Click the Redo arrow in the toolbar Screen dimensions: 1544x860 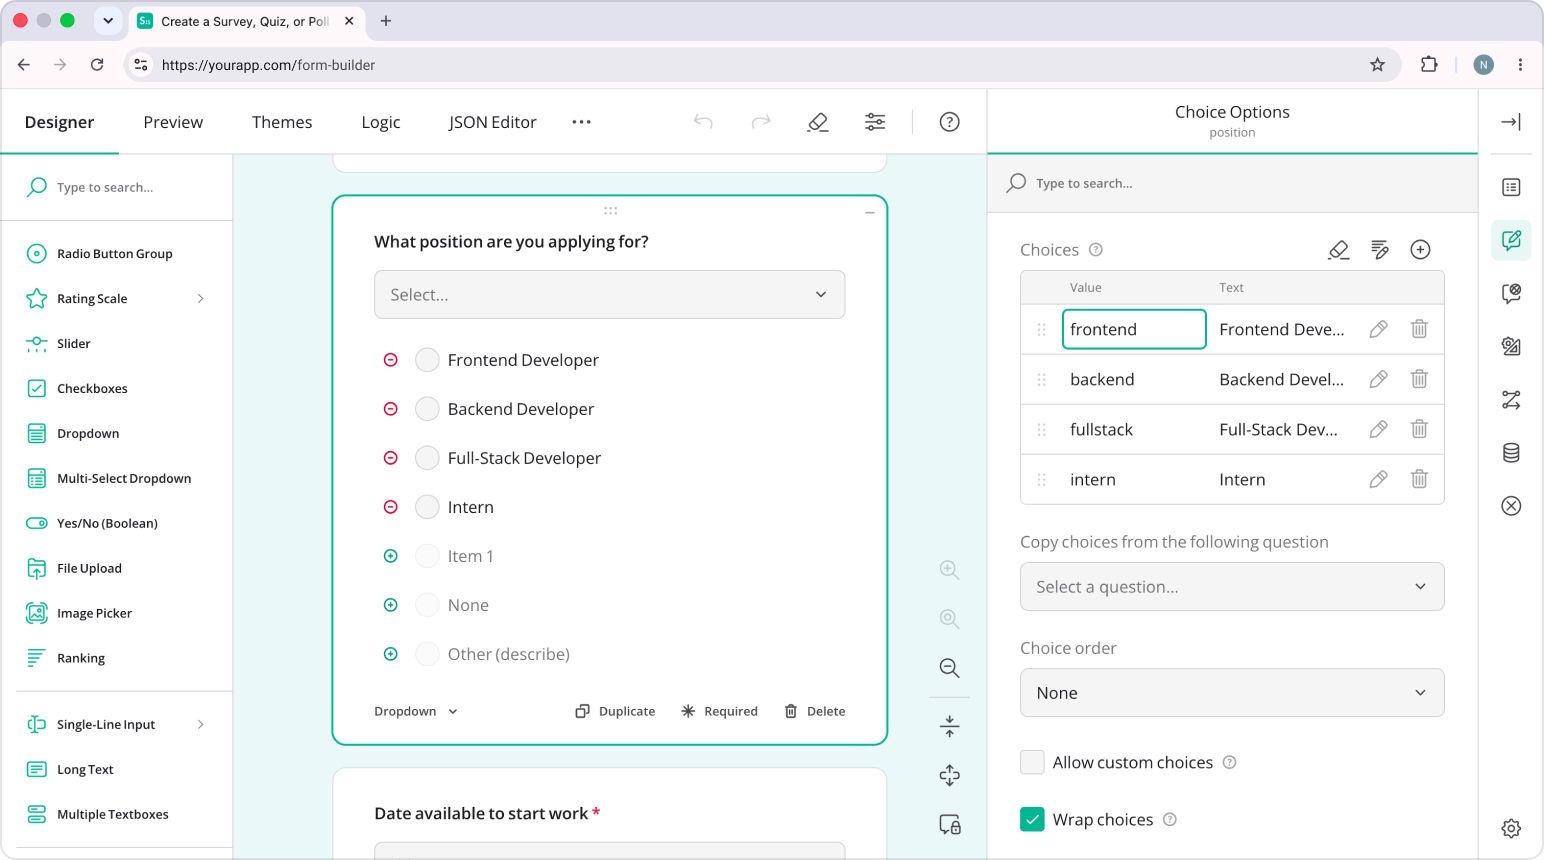(761, 122)
